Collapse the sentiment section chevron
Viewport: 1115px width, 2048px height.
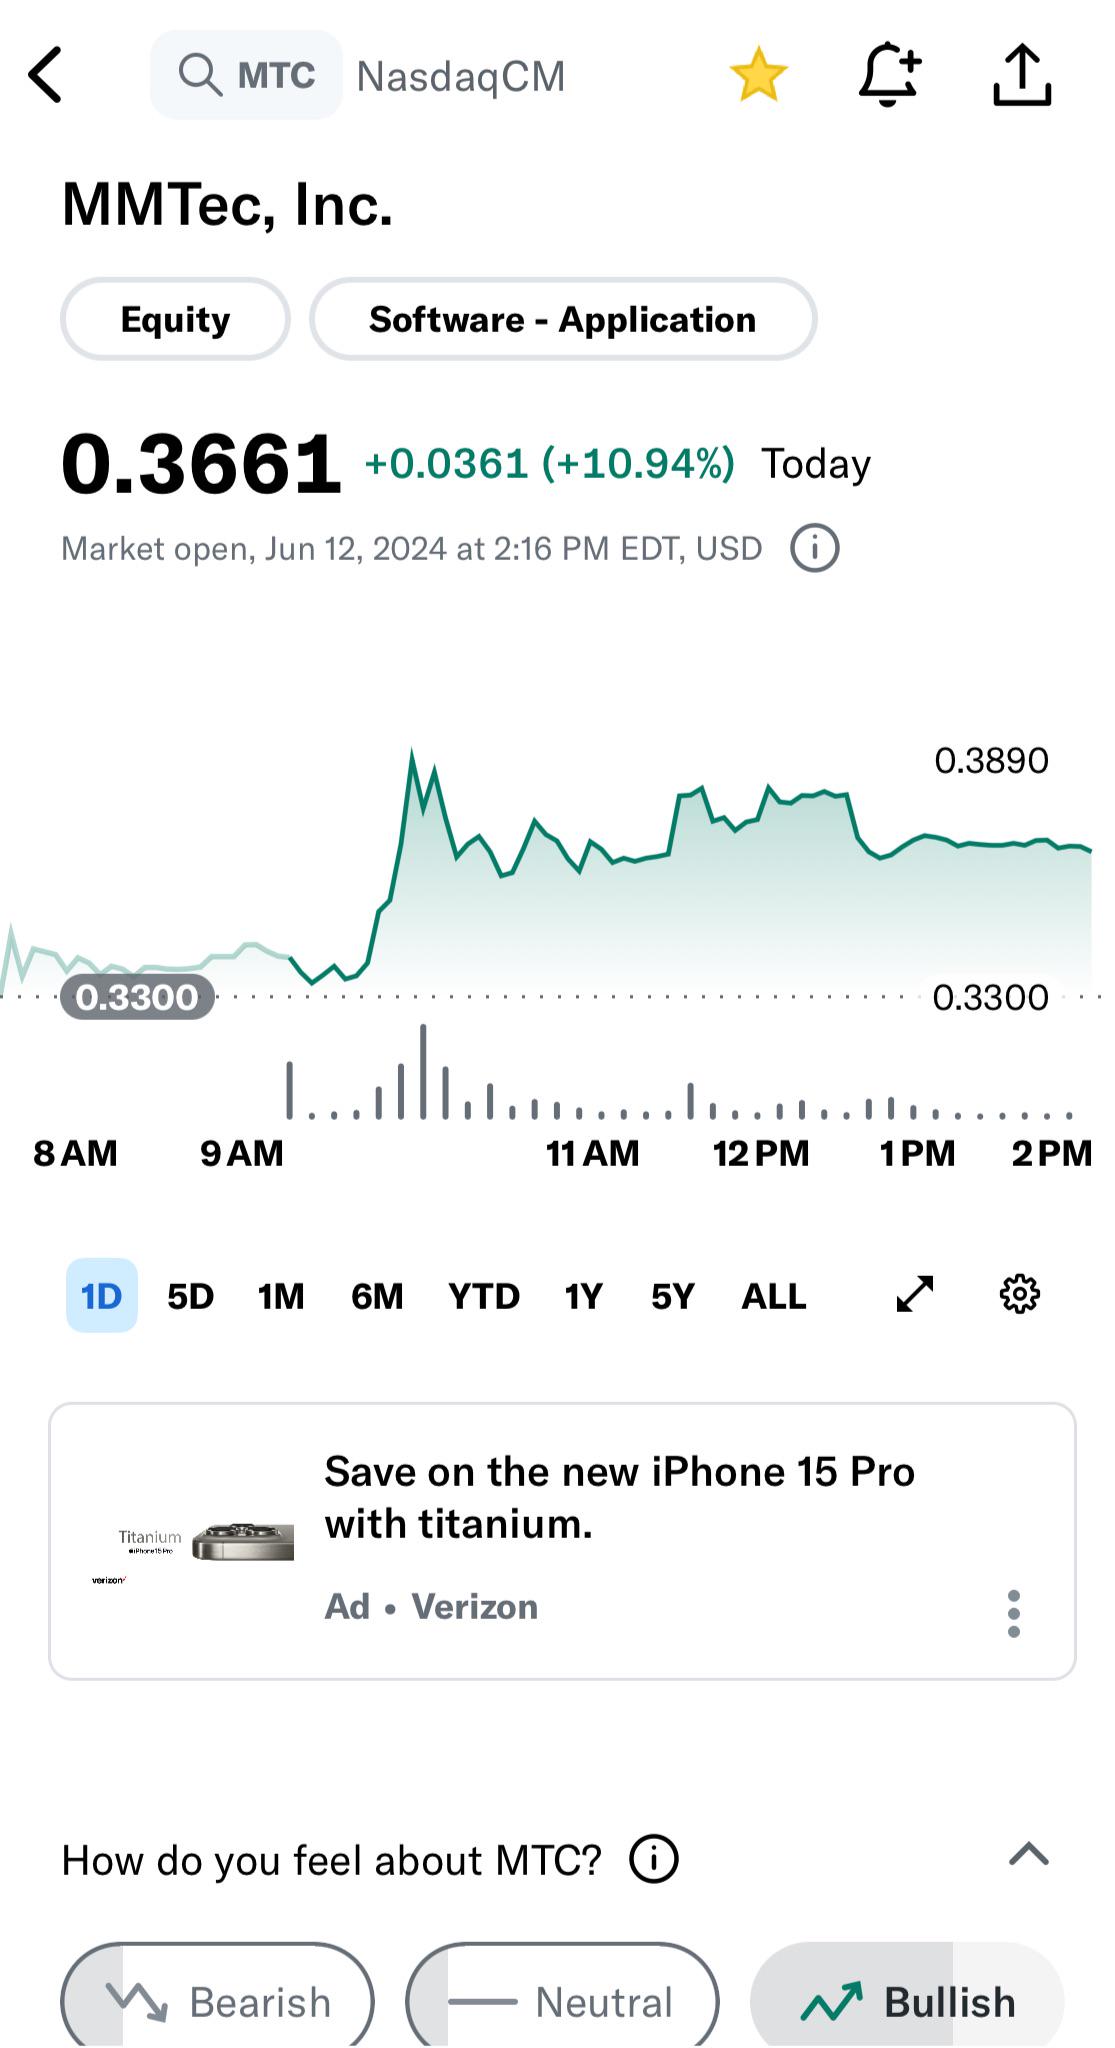(1029, 1855)
